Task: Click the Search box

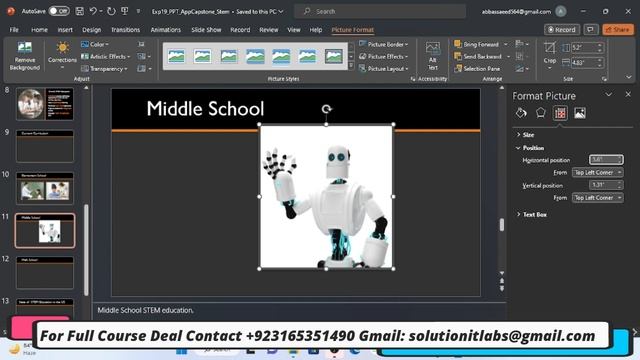Action: pos(380,11)
